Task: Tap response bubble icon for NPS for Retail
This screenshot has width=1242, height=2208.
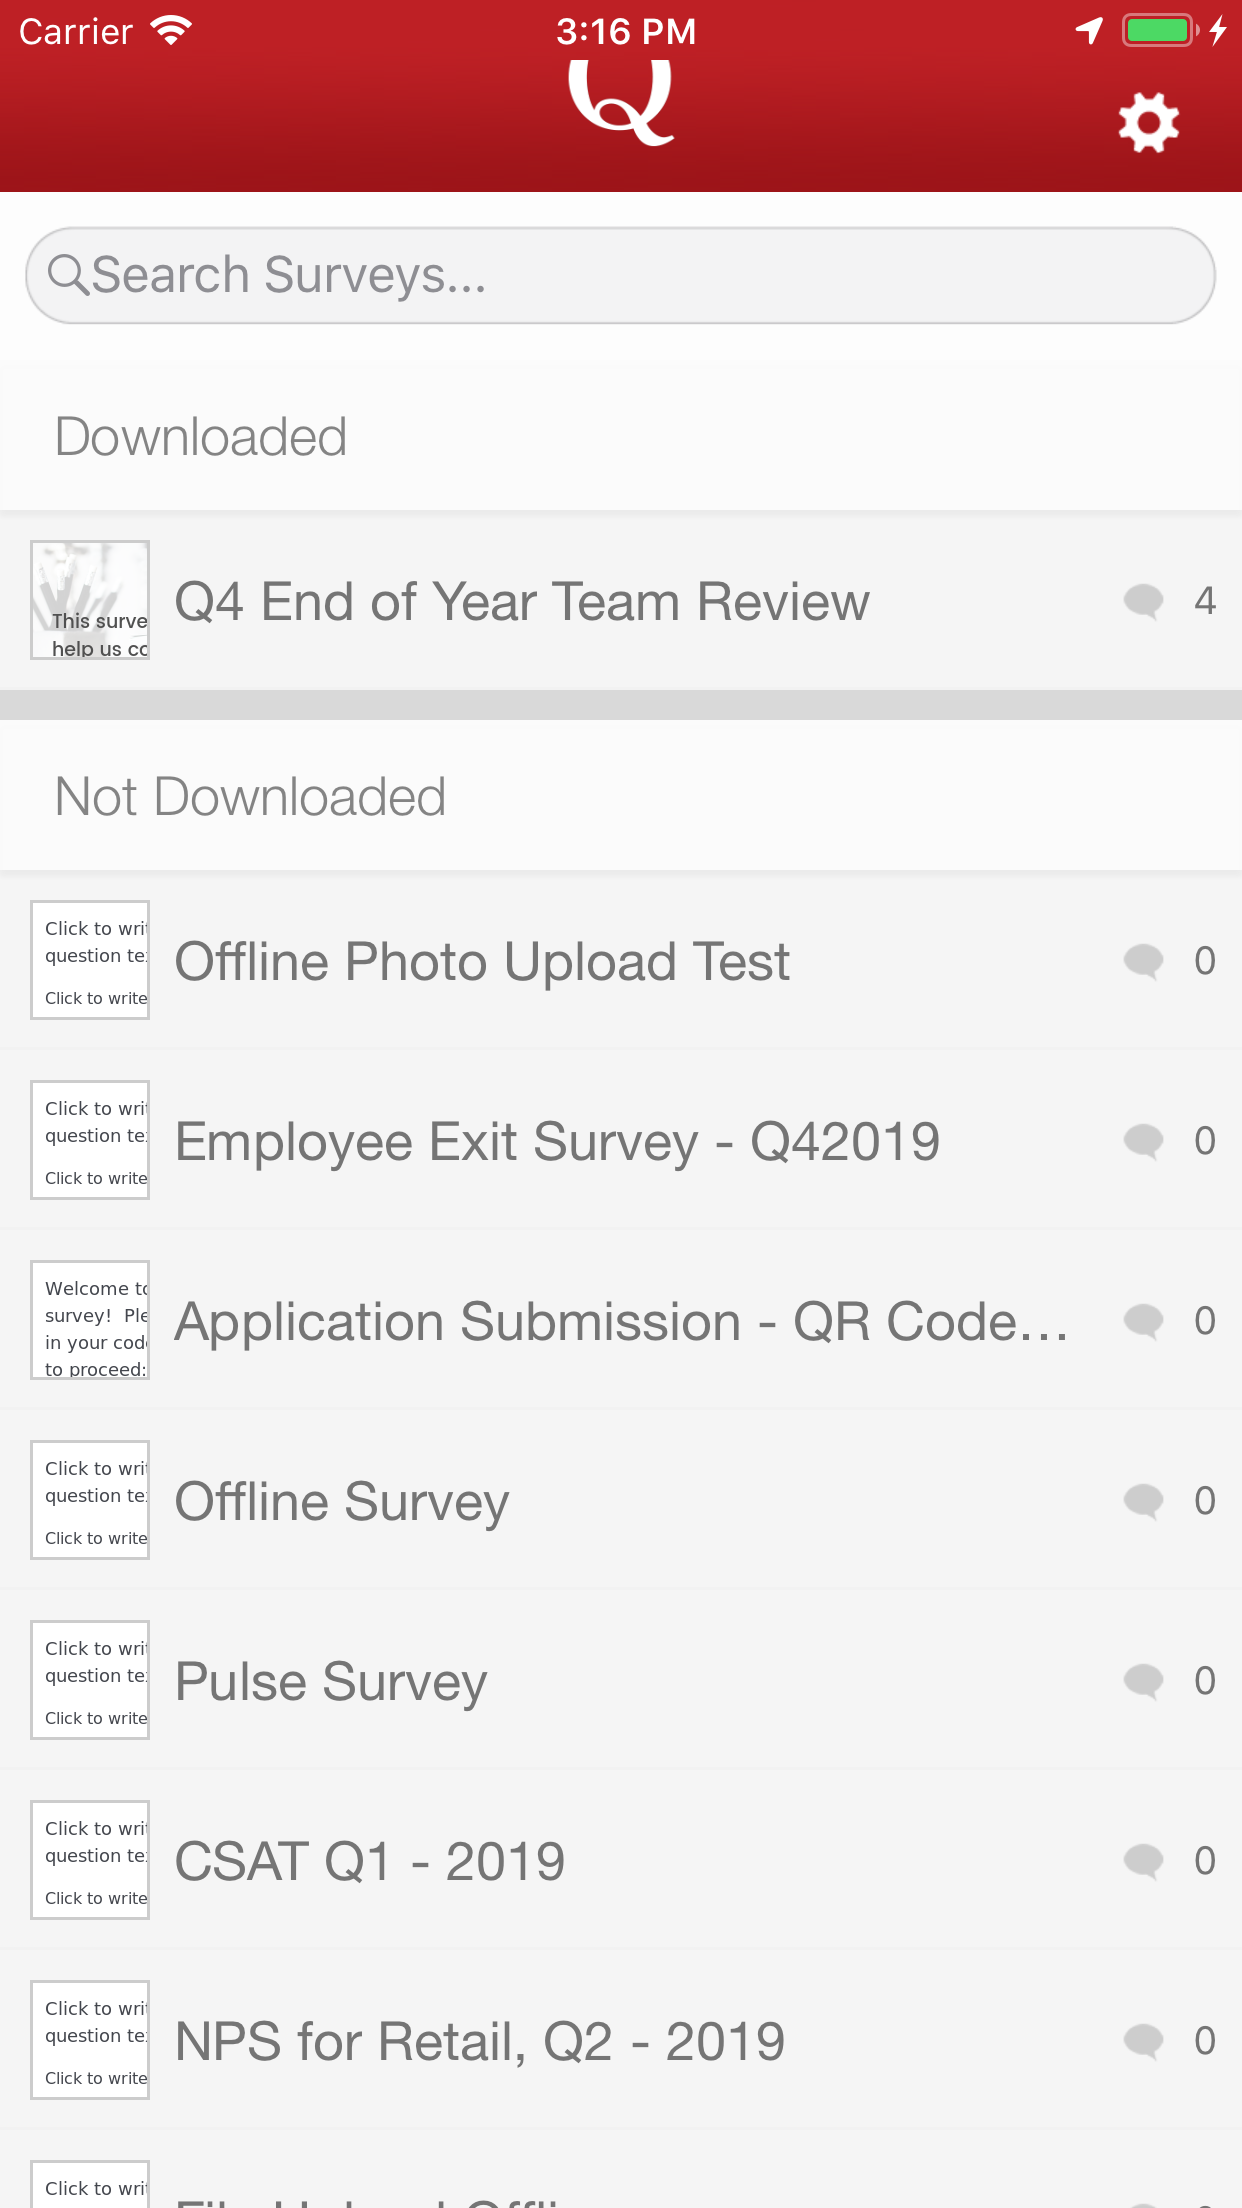Action: [1143, 2041]
